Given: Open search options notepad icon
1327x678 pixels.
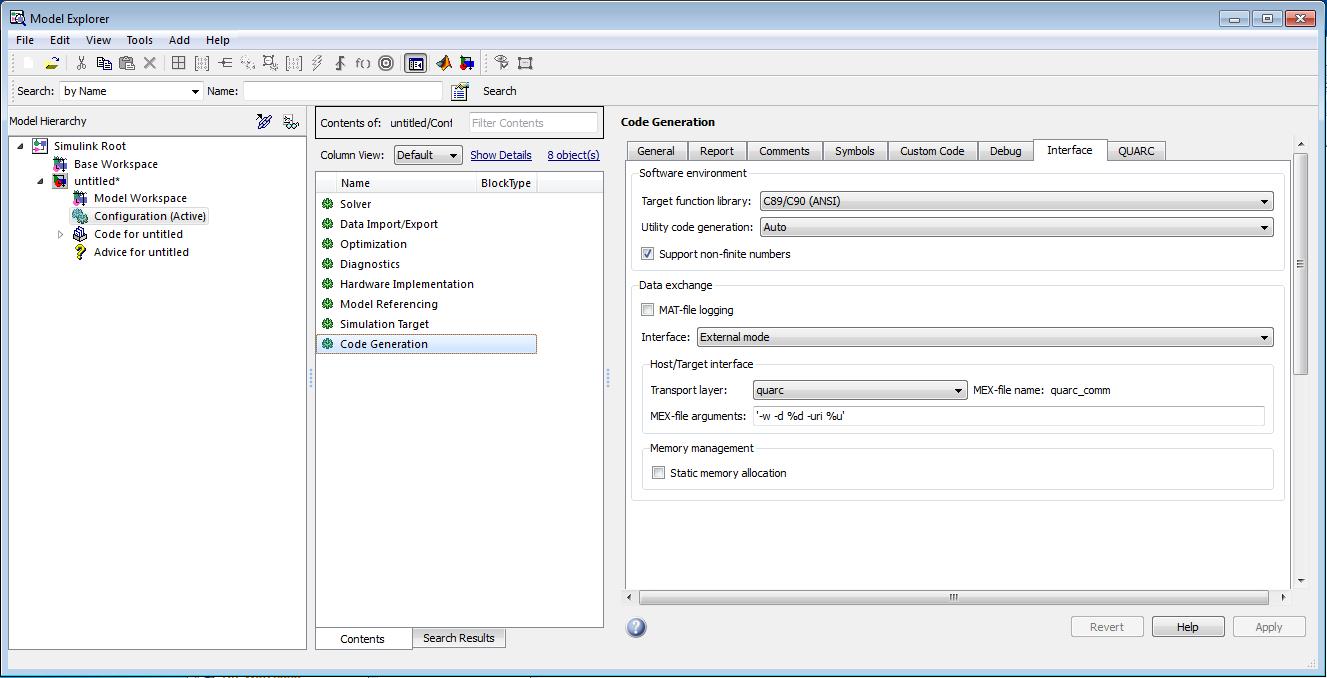Looking at the screenshot, I should 460,92.
